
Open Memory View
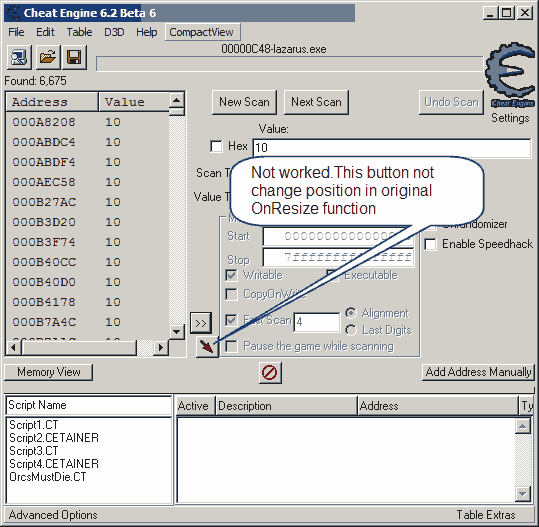click(48, 372)
